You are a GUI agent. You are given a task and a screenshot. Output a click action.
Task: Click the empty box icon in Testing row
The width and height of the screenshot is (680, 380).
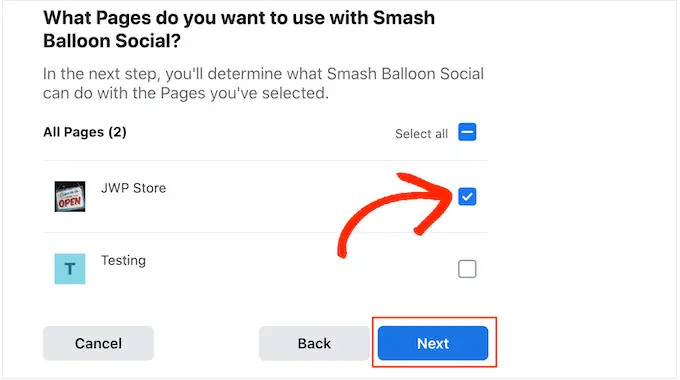(x=467, y=269)
